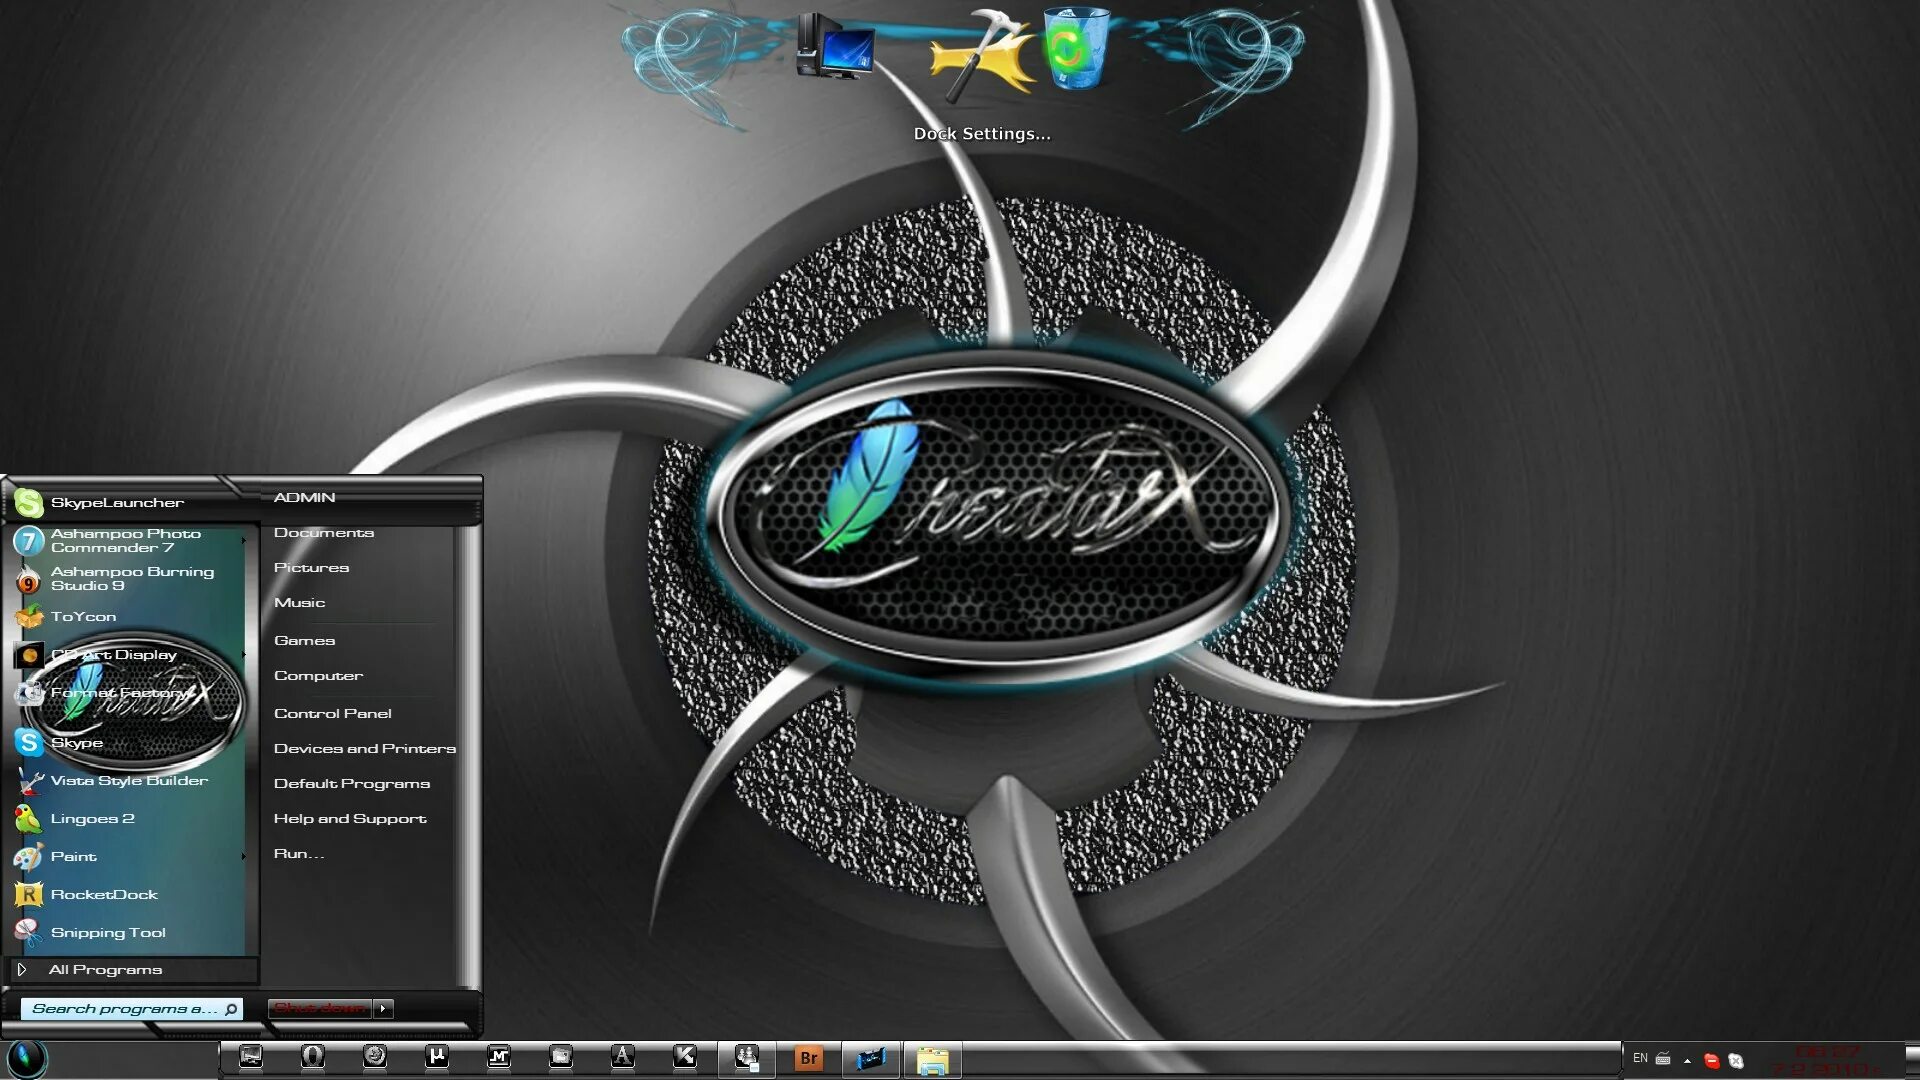This screenshot has width=1920, height=1080.
Task: Expand CD Art Display jump list arrow
Action: point(243,654)
